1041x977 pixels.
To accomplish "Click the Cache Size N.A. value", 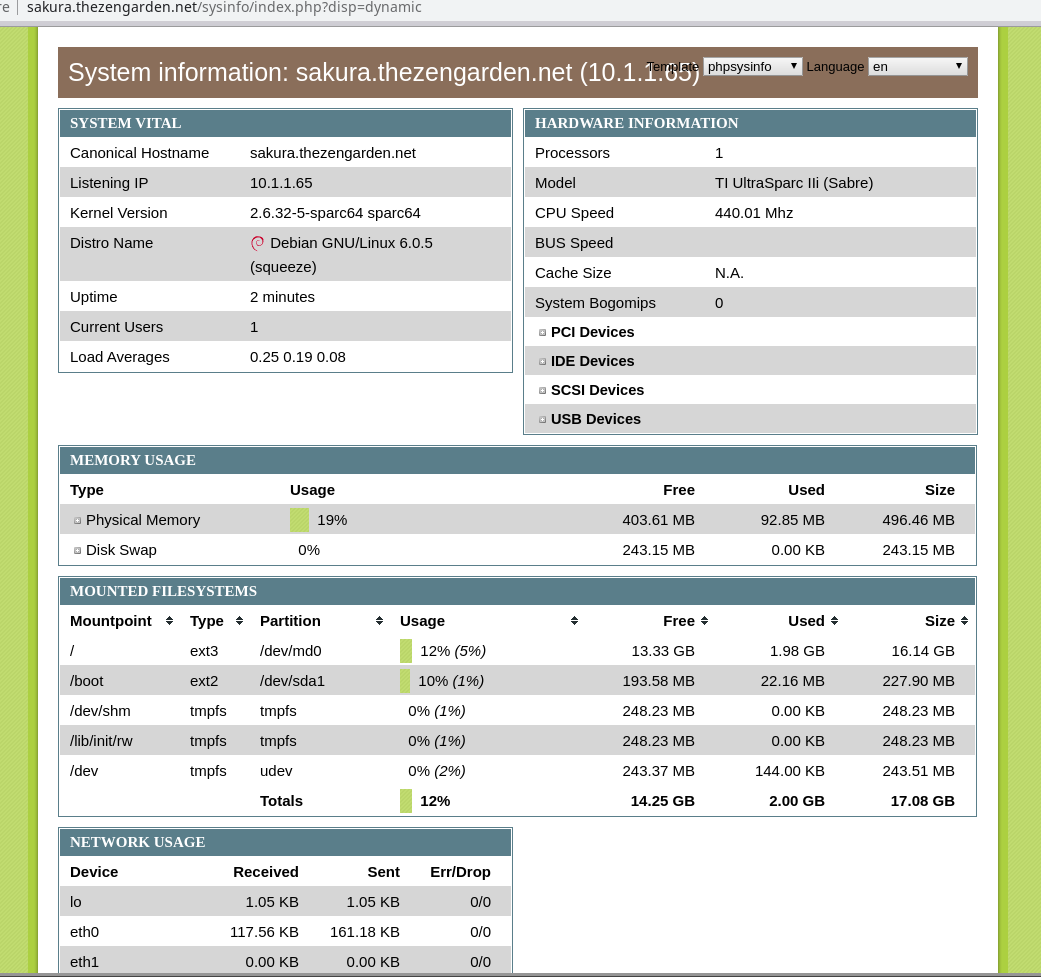I will pos(729,273).
